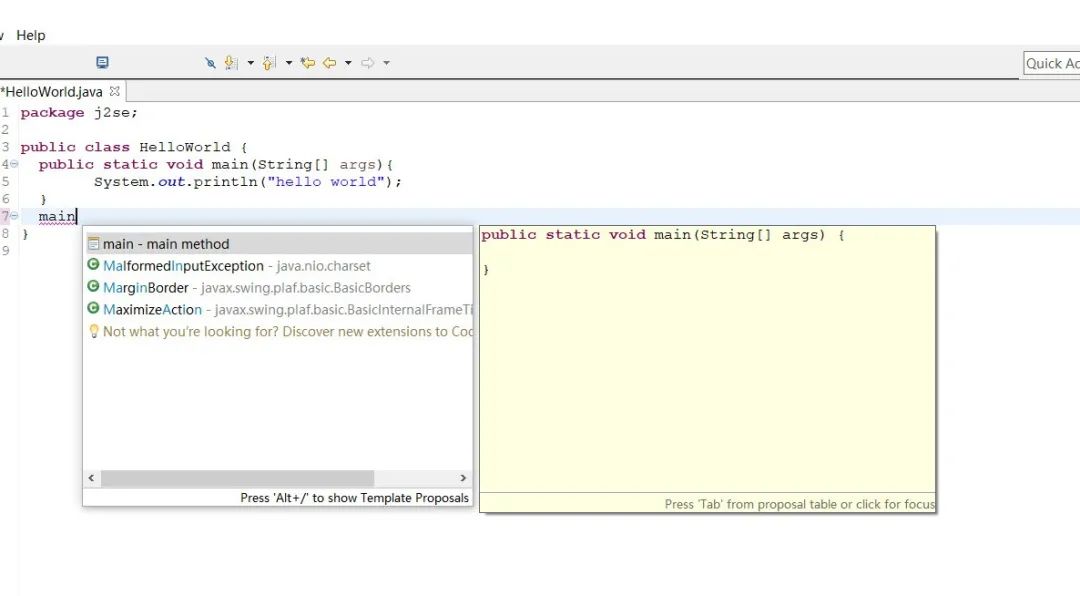Open the Help menu

click(x=30, y=35)
